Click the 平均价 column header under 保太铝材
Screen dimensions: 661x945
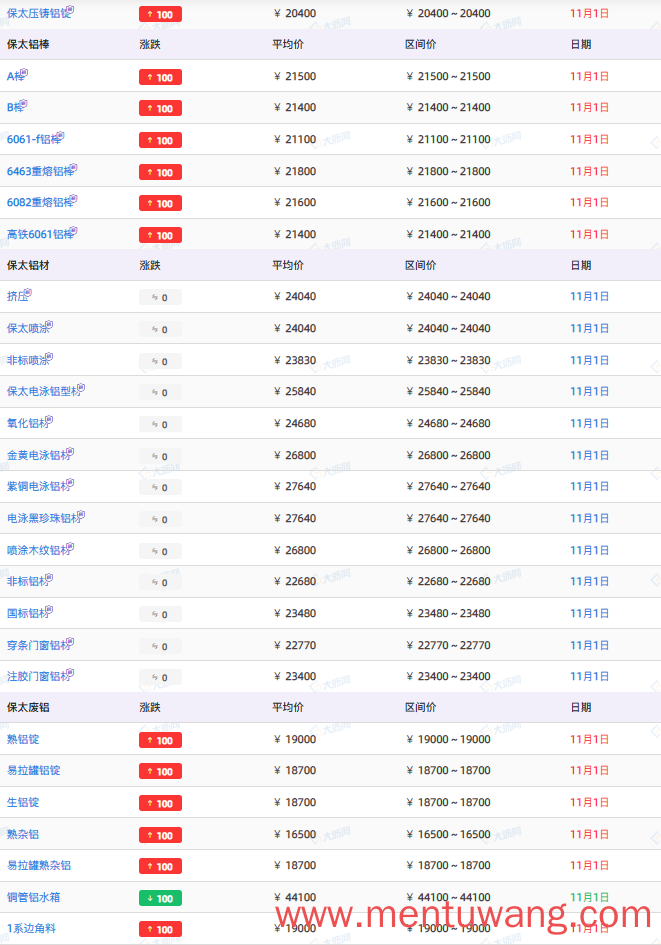[x=288, y=266]
